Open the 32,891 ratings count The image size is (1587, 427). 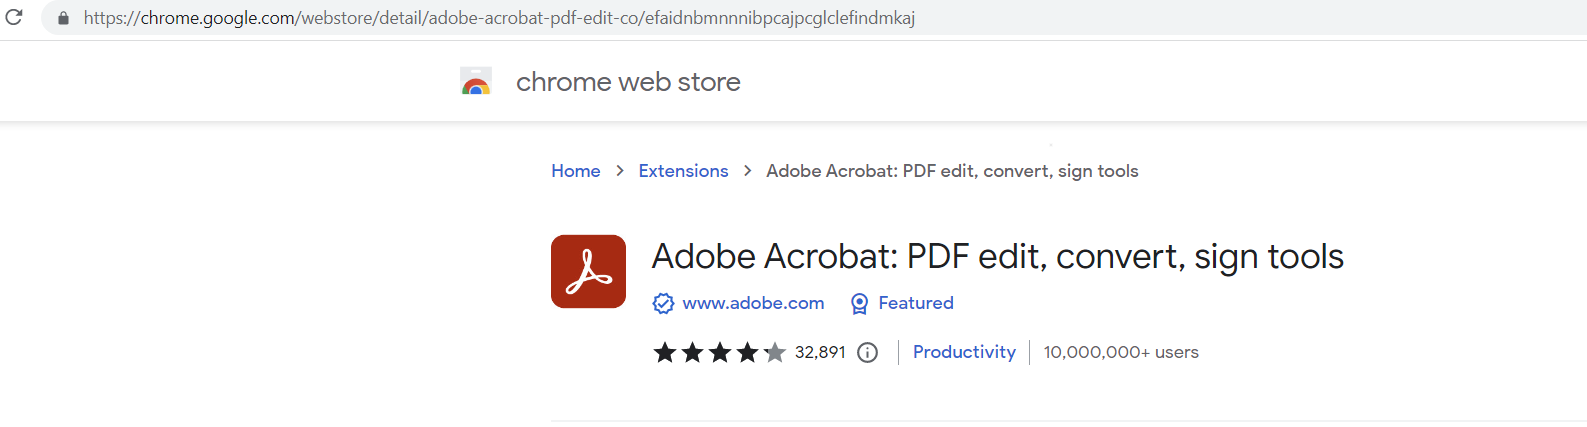[820, 352]
